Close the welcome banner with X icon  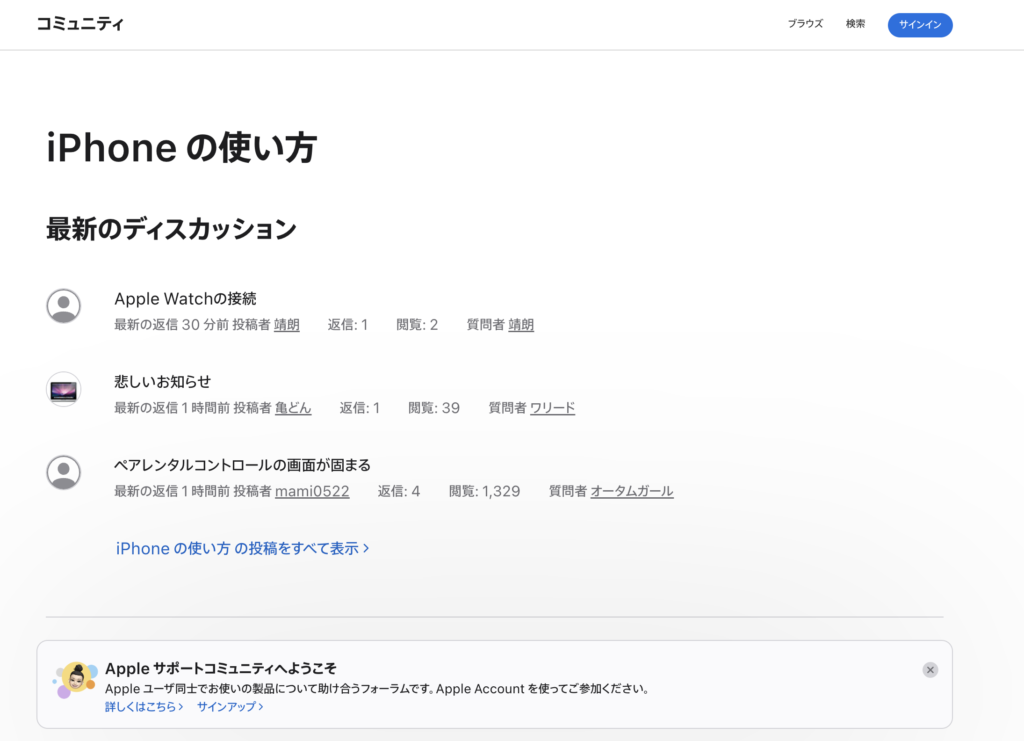click(930, 670)
